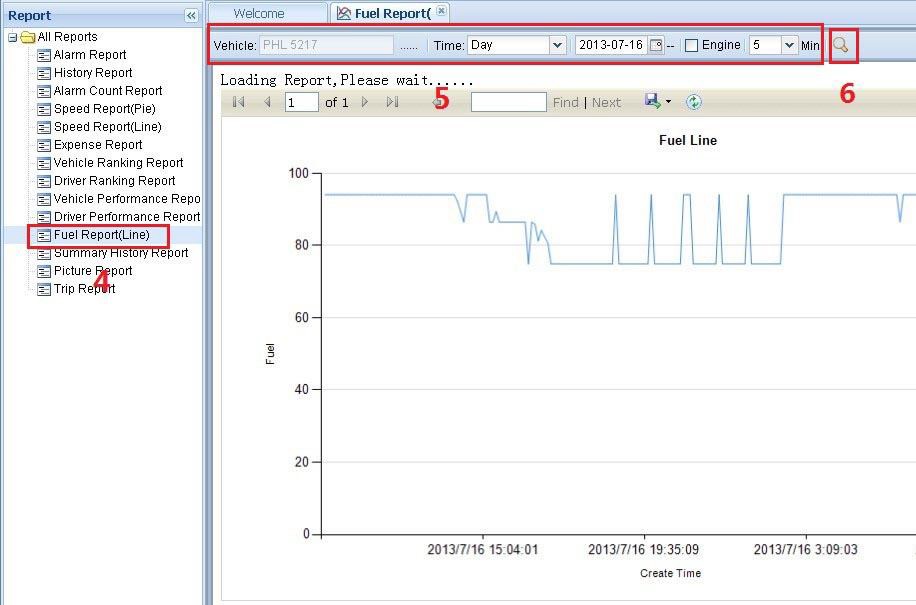Open the minutes interval dropdown
Screen dimensions: 916x605
coord(789,45)
